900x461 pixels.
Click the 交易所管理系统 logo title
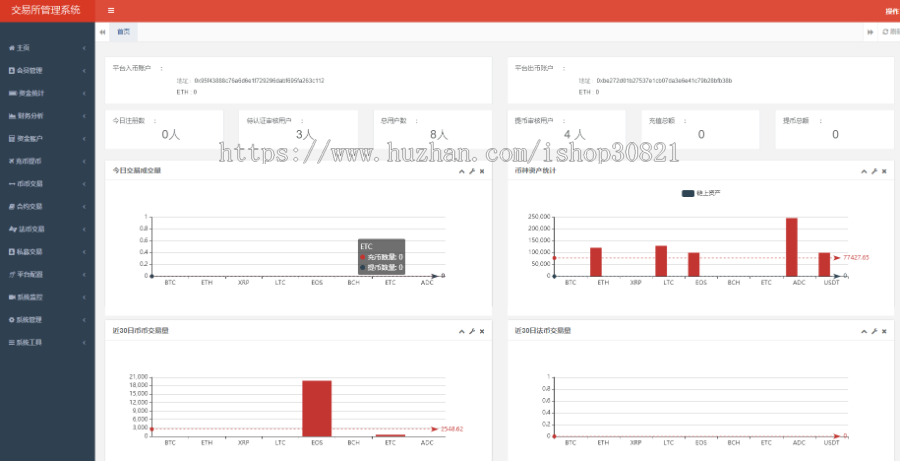coord(46,11)
